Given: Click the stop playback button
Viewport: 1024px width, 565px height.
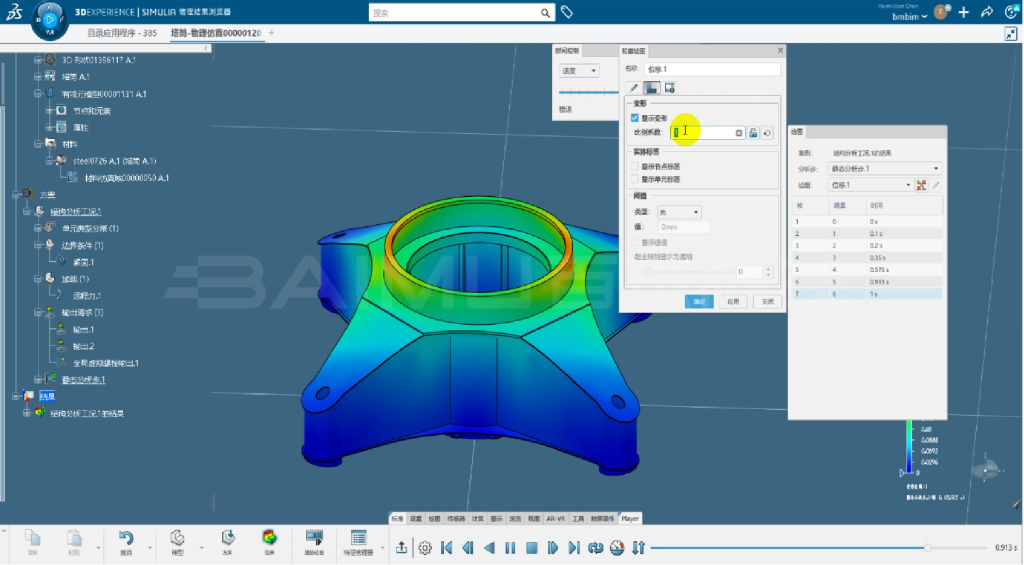Looking at the screenshot, I should point(532,548).
